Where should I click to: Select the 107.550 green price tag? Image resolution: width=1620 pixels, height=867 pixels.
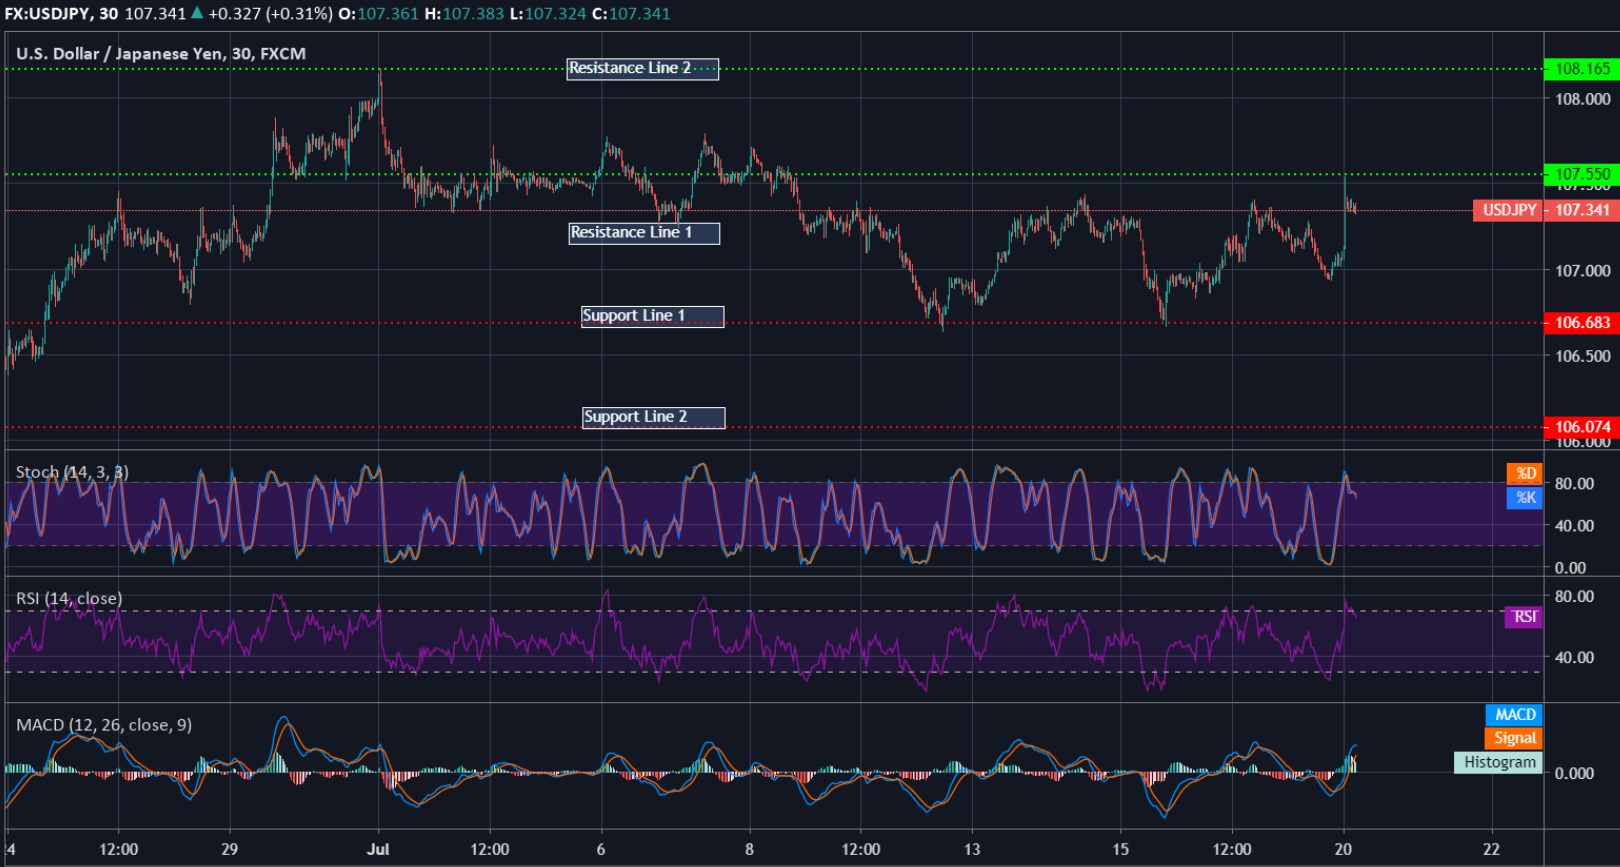pos(1581,174)
